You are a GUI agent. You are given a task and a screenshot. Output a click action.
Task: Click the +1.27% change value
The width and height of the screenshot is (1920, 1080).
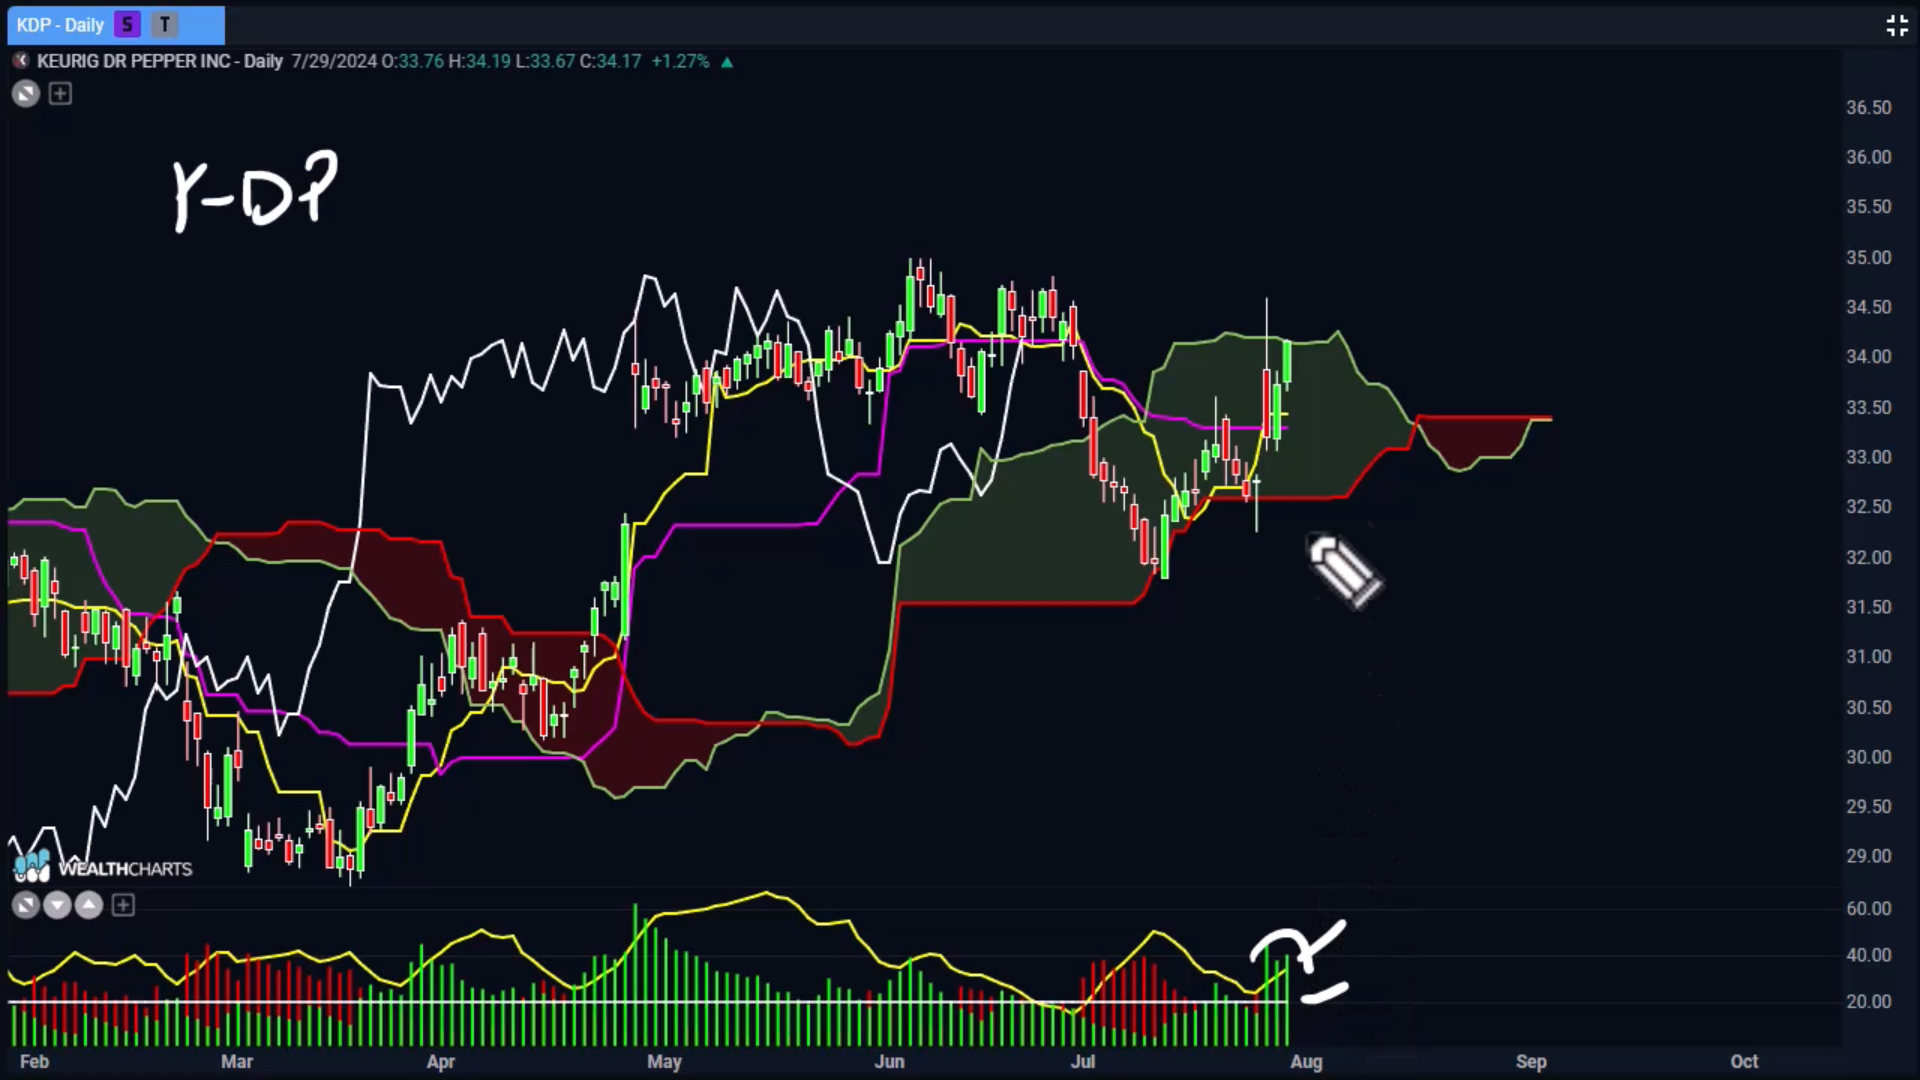680,61
